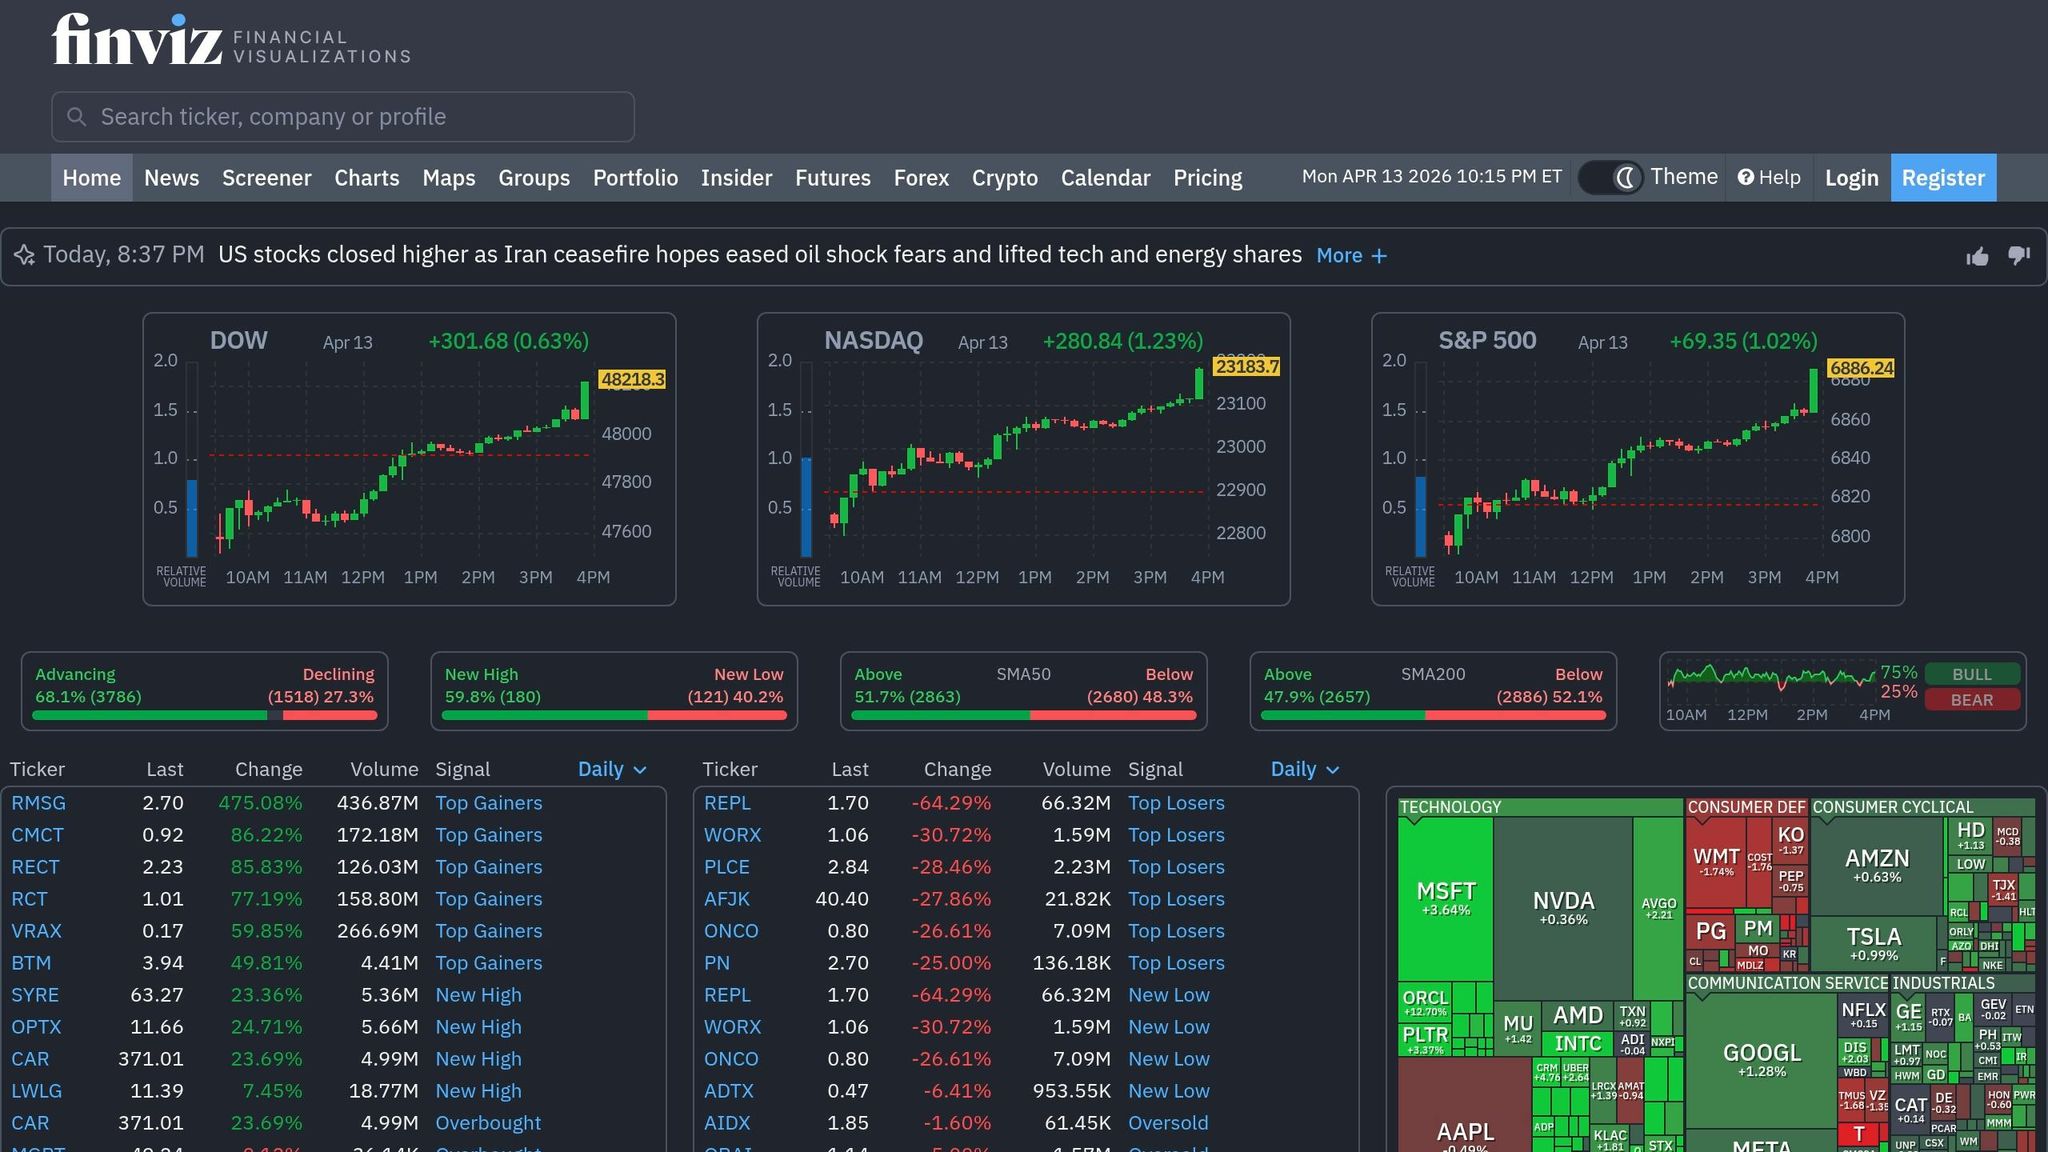Select the BULL sentiment button
2048x1152 pixels.
click(1974, 674)
